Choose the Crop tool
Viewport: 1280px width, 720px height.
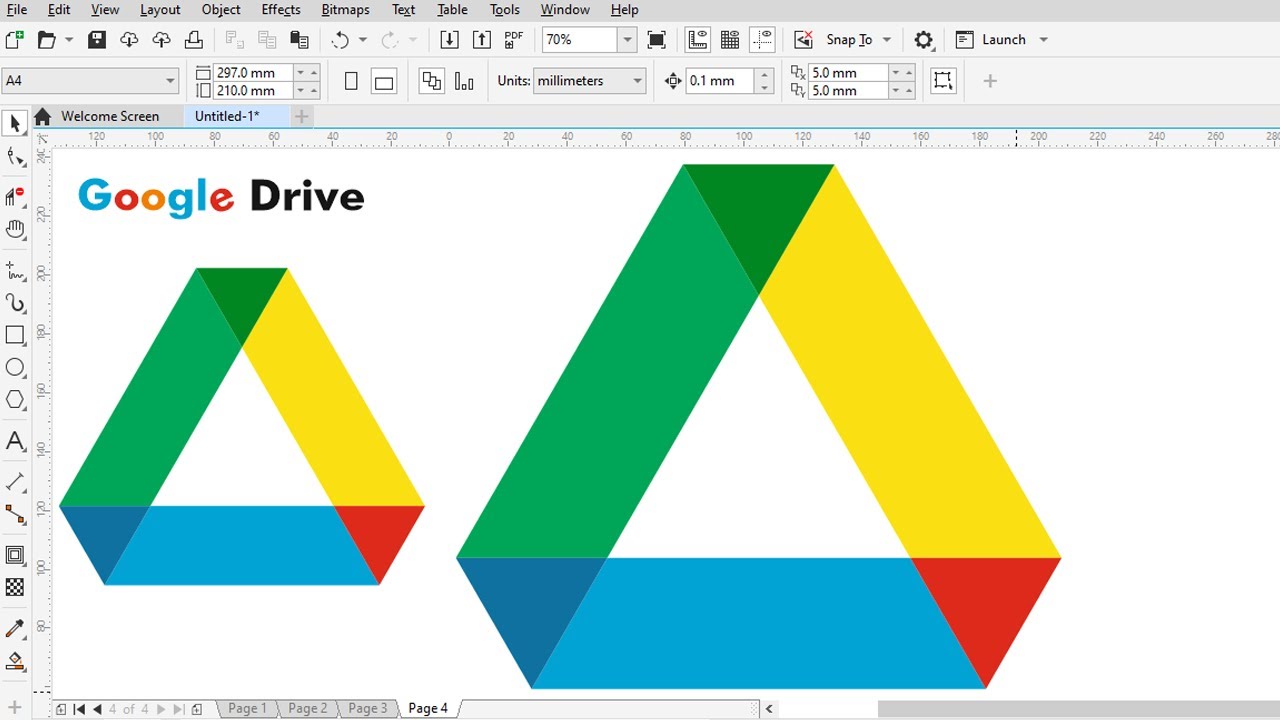[x=15, y=196]
